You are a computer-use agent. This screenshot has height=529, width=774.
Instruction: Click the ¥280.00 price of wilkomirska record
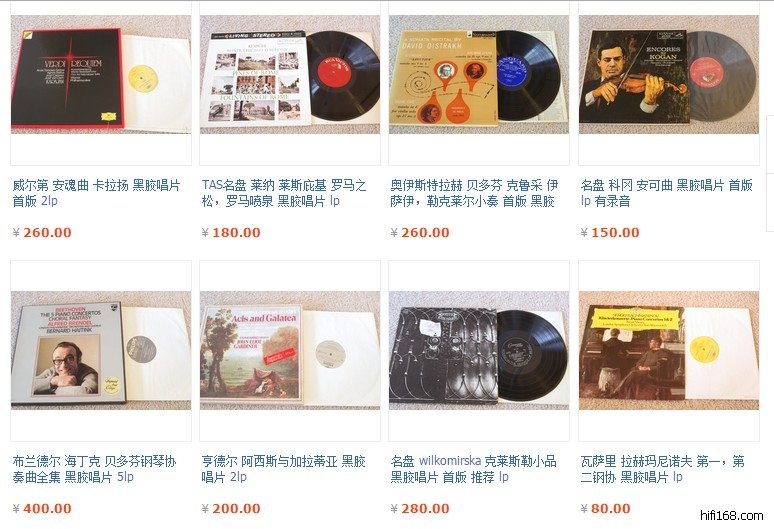pos(420,508)
